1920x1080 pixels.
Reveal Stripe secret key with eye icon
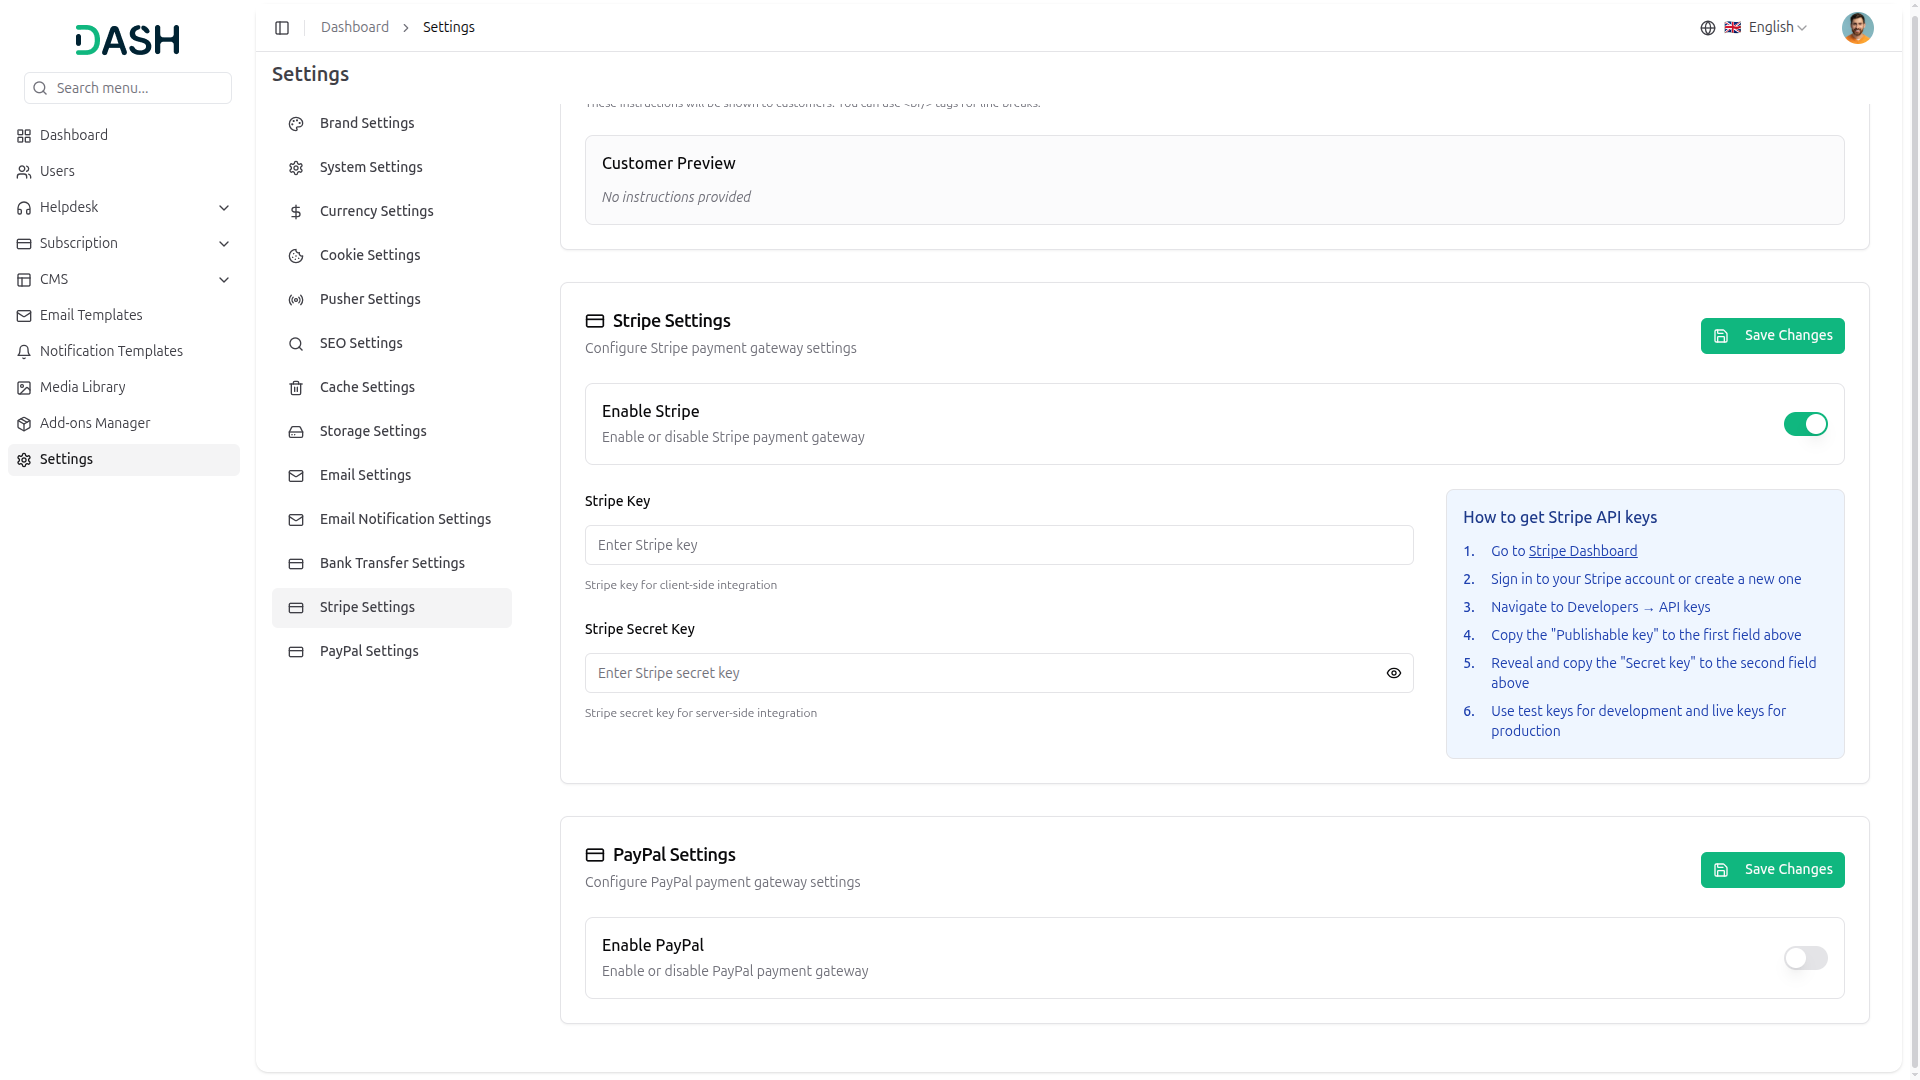coord(1393,673)
